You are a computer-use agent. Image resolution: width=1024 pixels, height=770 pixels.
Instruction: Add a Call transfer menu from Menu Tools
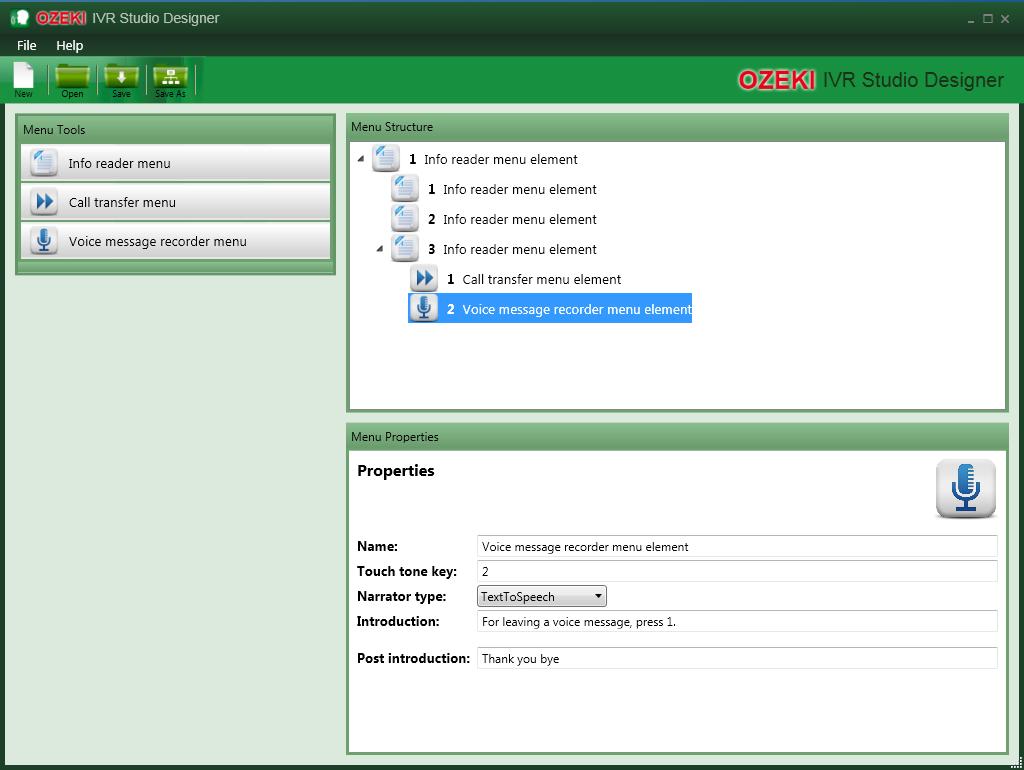(176, 202)
